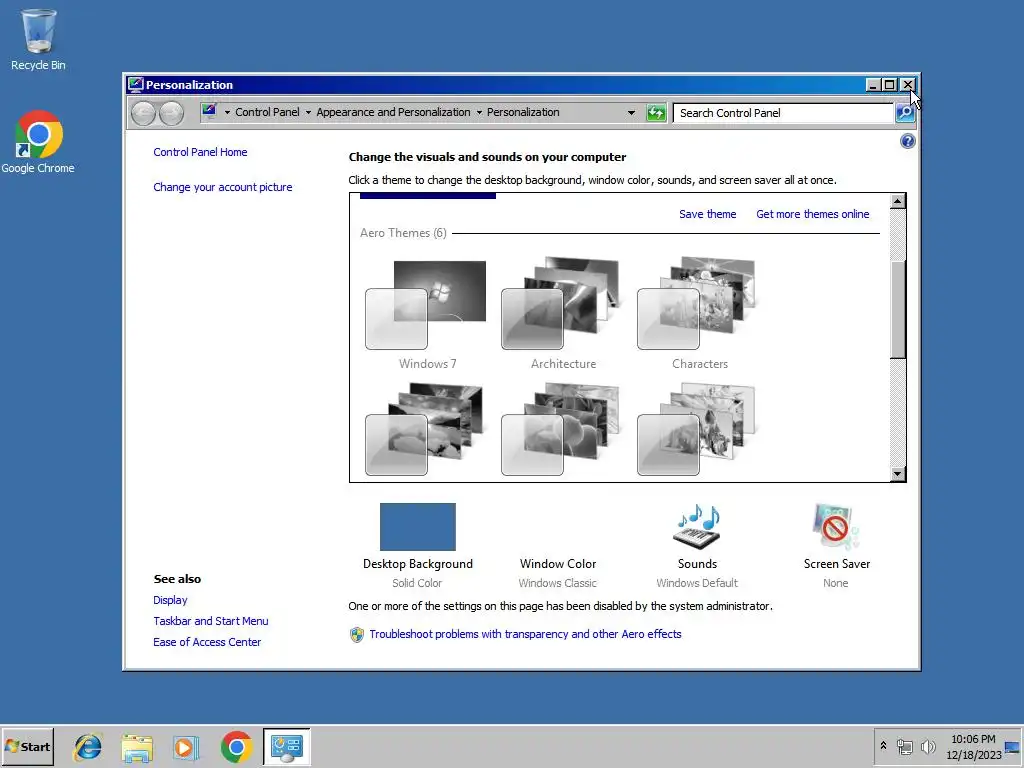The height and width of the screenshot is (768, 1024).
Task: Open the Control Panel Home link
Action: click(200, 152)
